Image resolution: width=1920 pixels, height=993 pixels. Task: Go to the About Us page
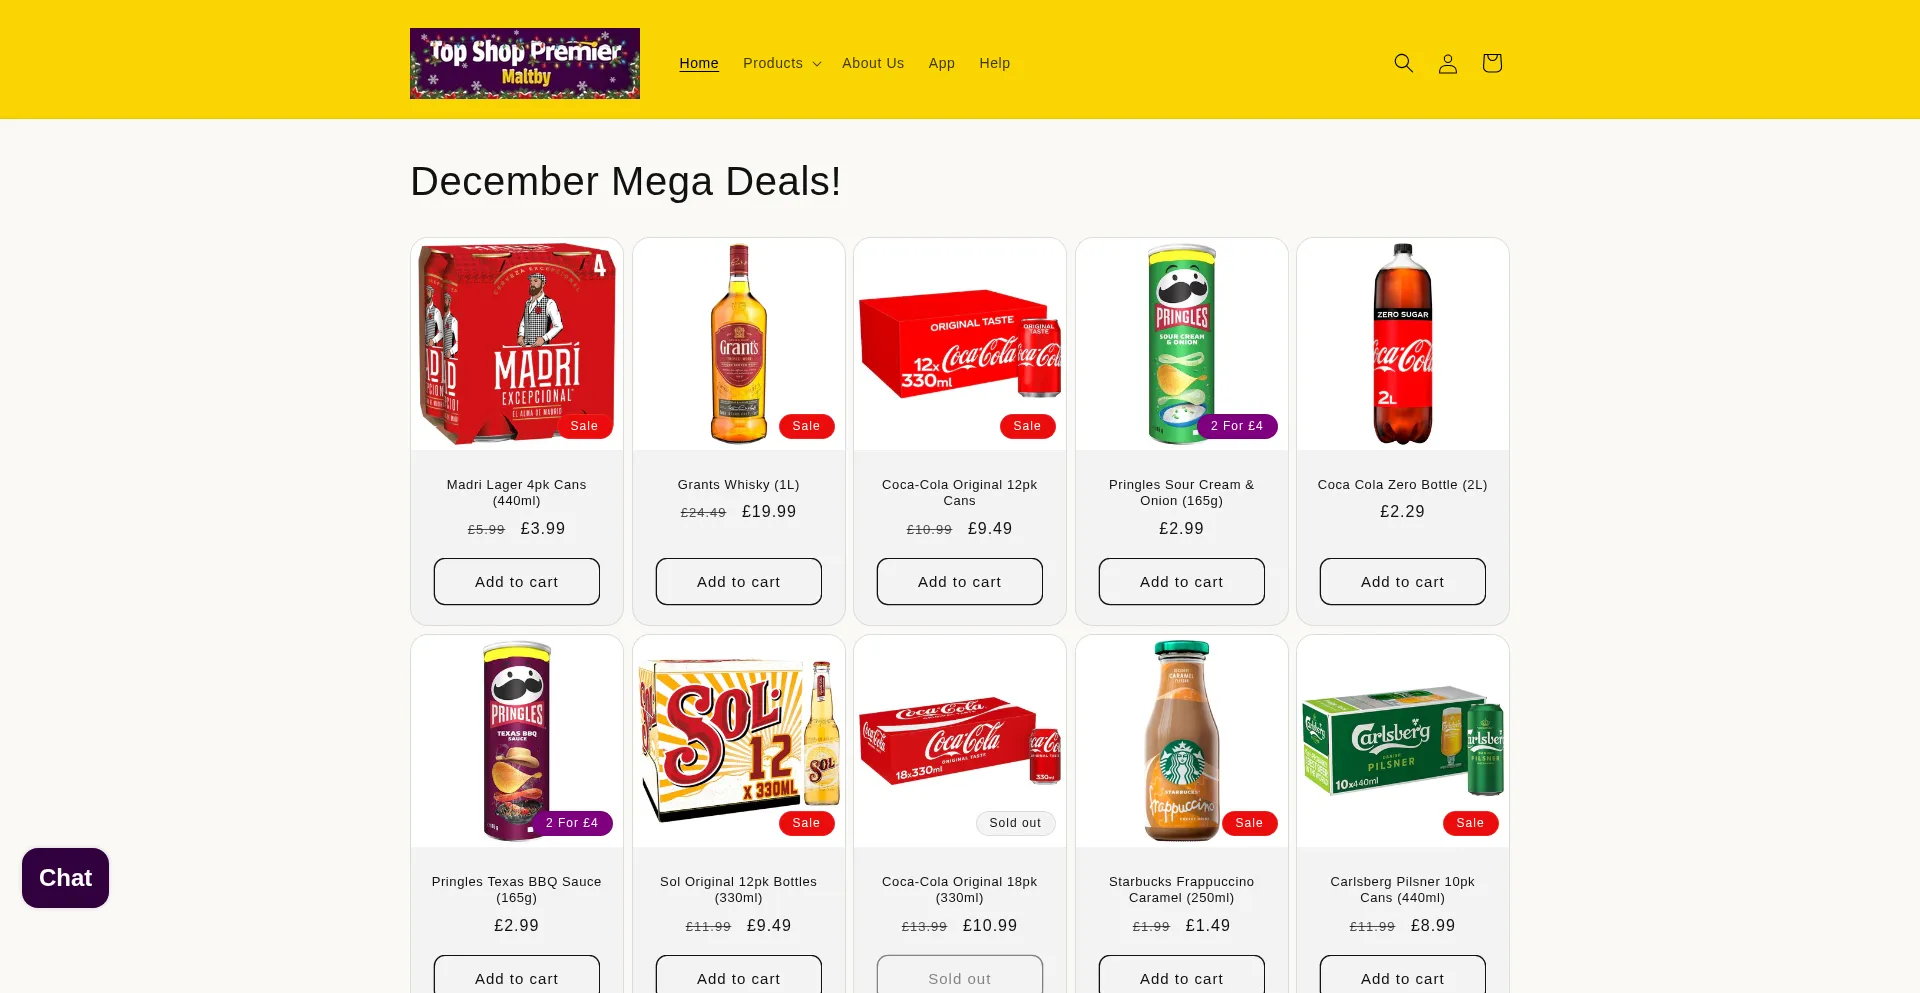pyautogui.click(x=873, y=63)
